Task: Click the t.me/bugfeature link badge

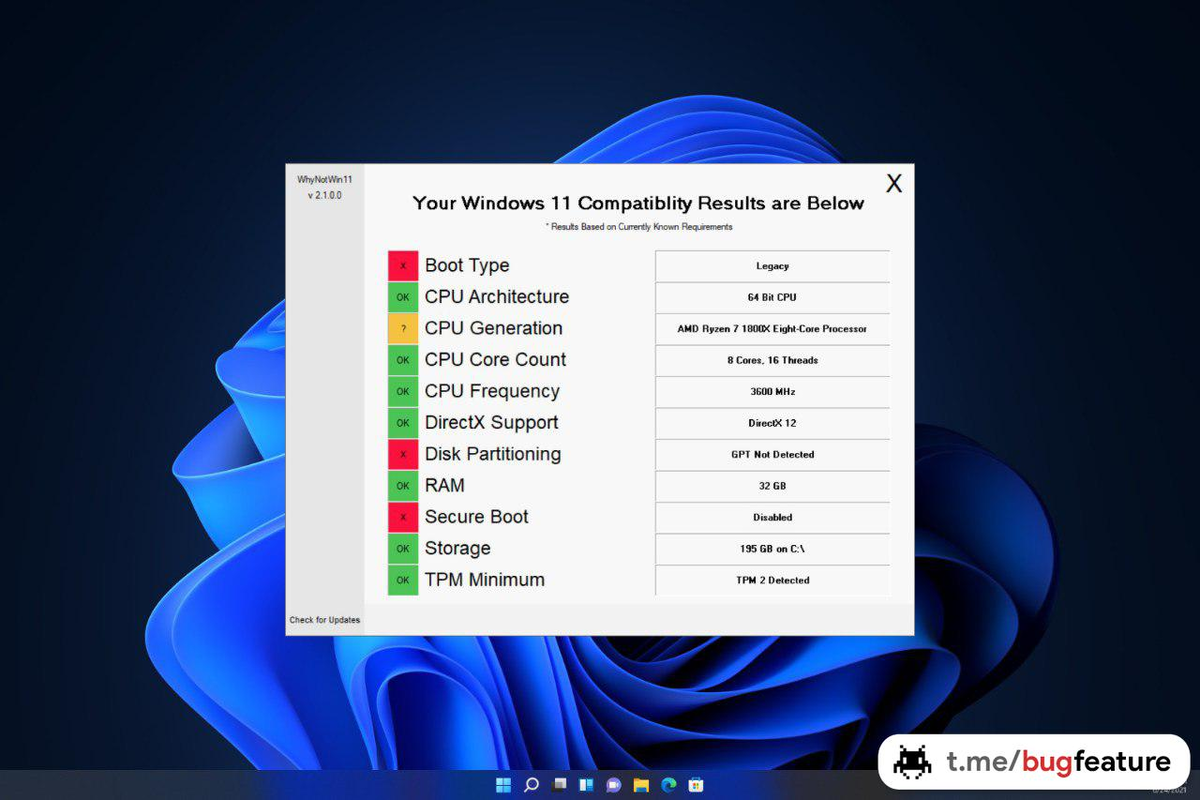Action: (x=1033, y=762)
